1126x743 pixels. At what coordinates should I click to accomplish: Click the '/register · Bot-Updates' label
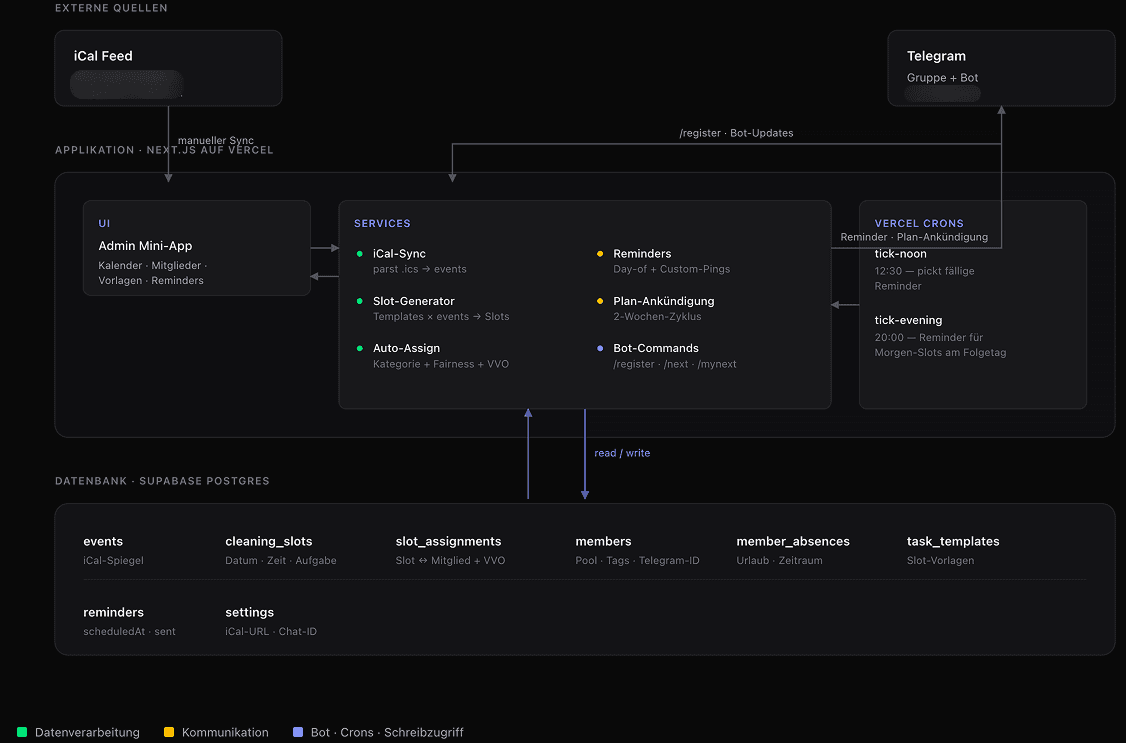tap(736, 133)
